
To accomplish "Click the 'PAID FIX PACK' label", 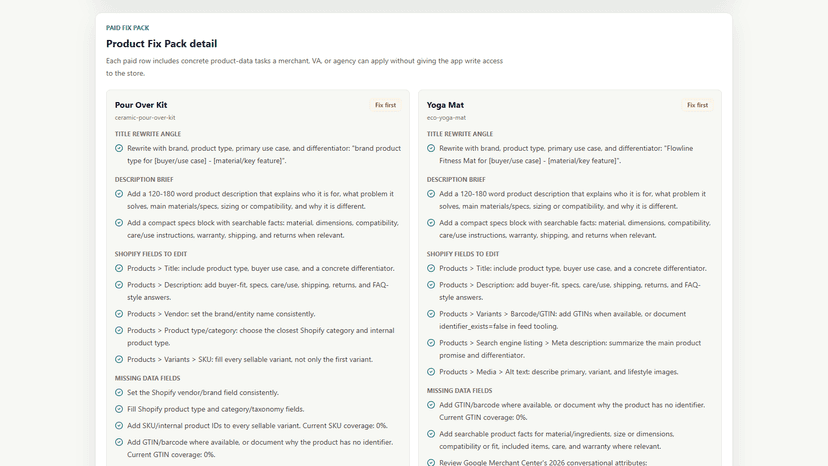I will pos(128,28).
